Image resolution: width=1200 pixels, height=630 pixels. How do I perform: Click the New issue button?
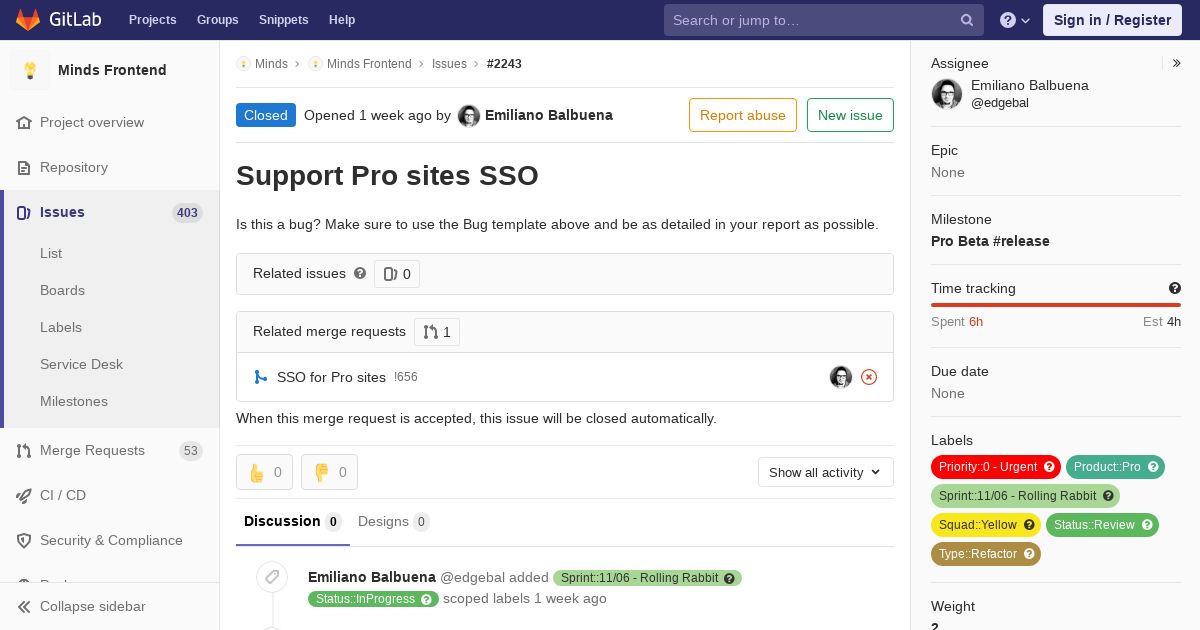850,115
